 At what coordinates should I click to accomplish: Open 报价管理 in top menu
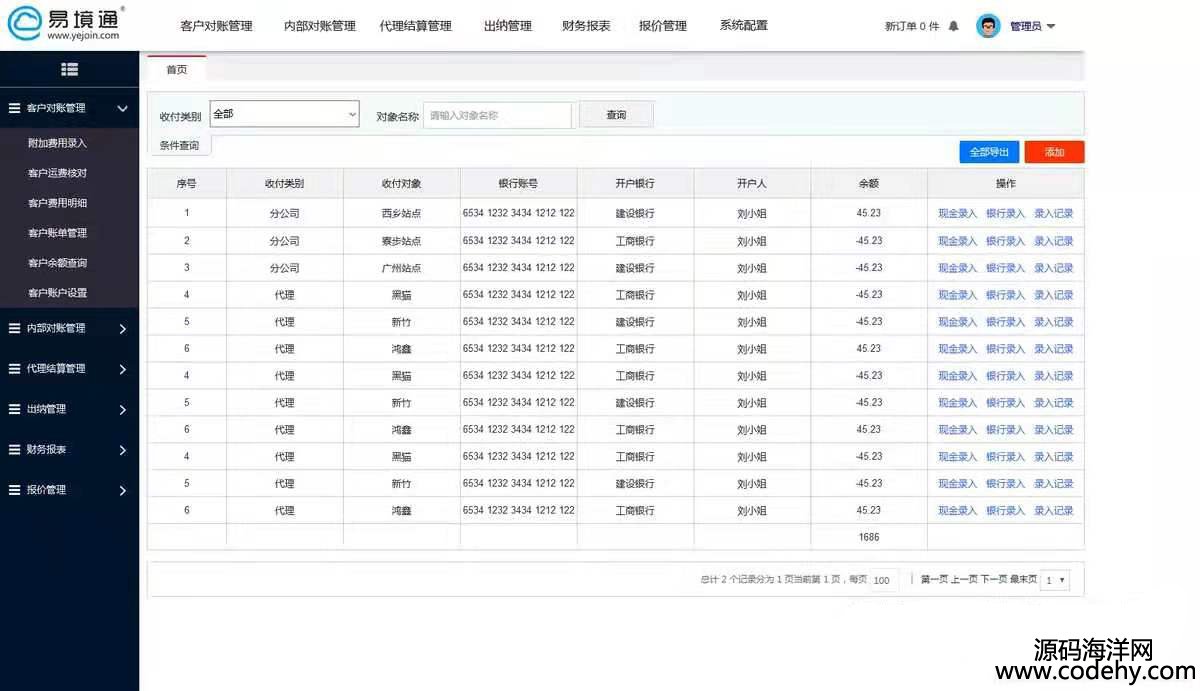tap(663, 26)
